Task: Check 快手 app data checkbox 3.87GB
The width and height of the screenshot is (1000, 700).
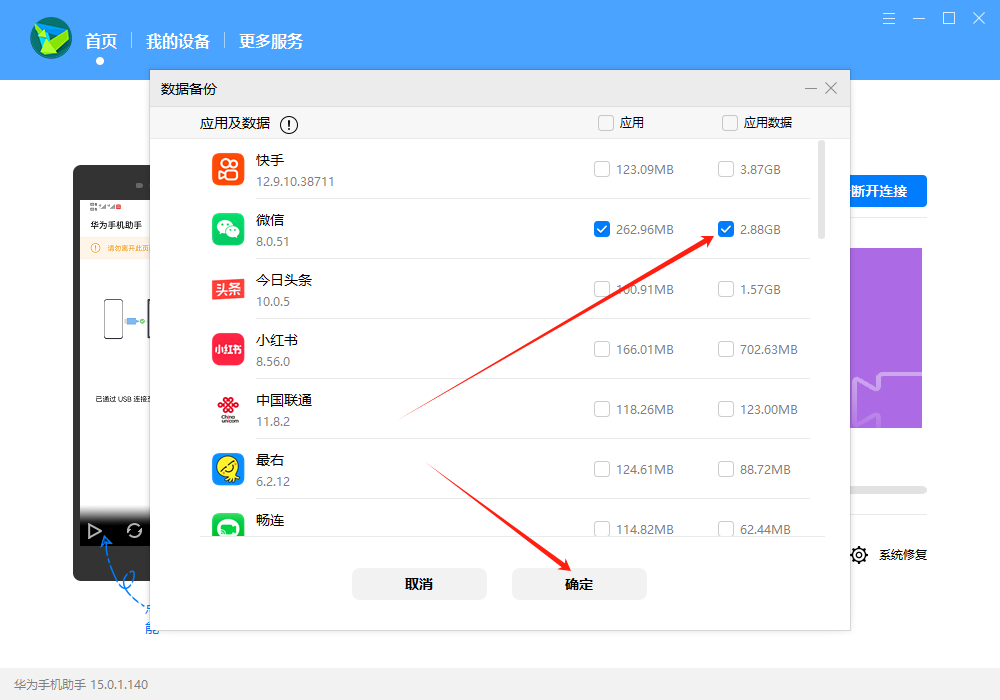Action: tap(726, 169)
